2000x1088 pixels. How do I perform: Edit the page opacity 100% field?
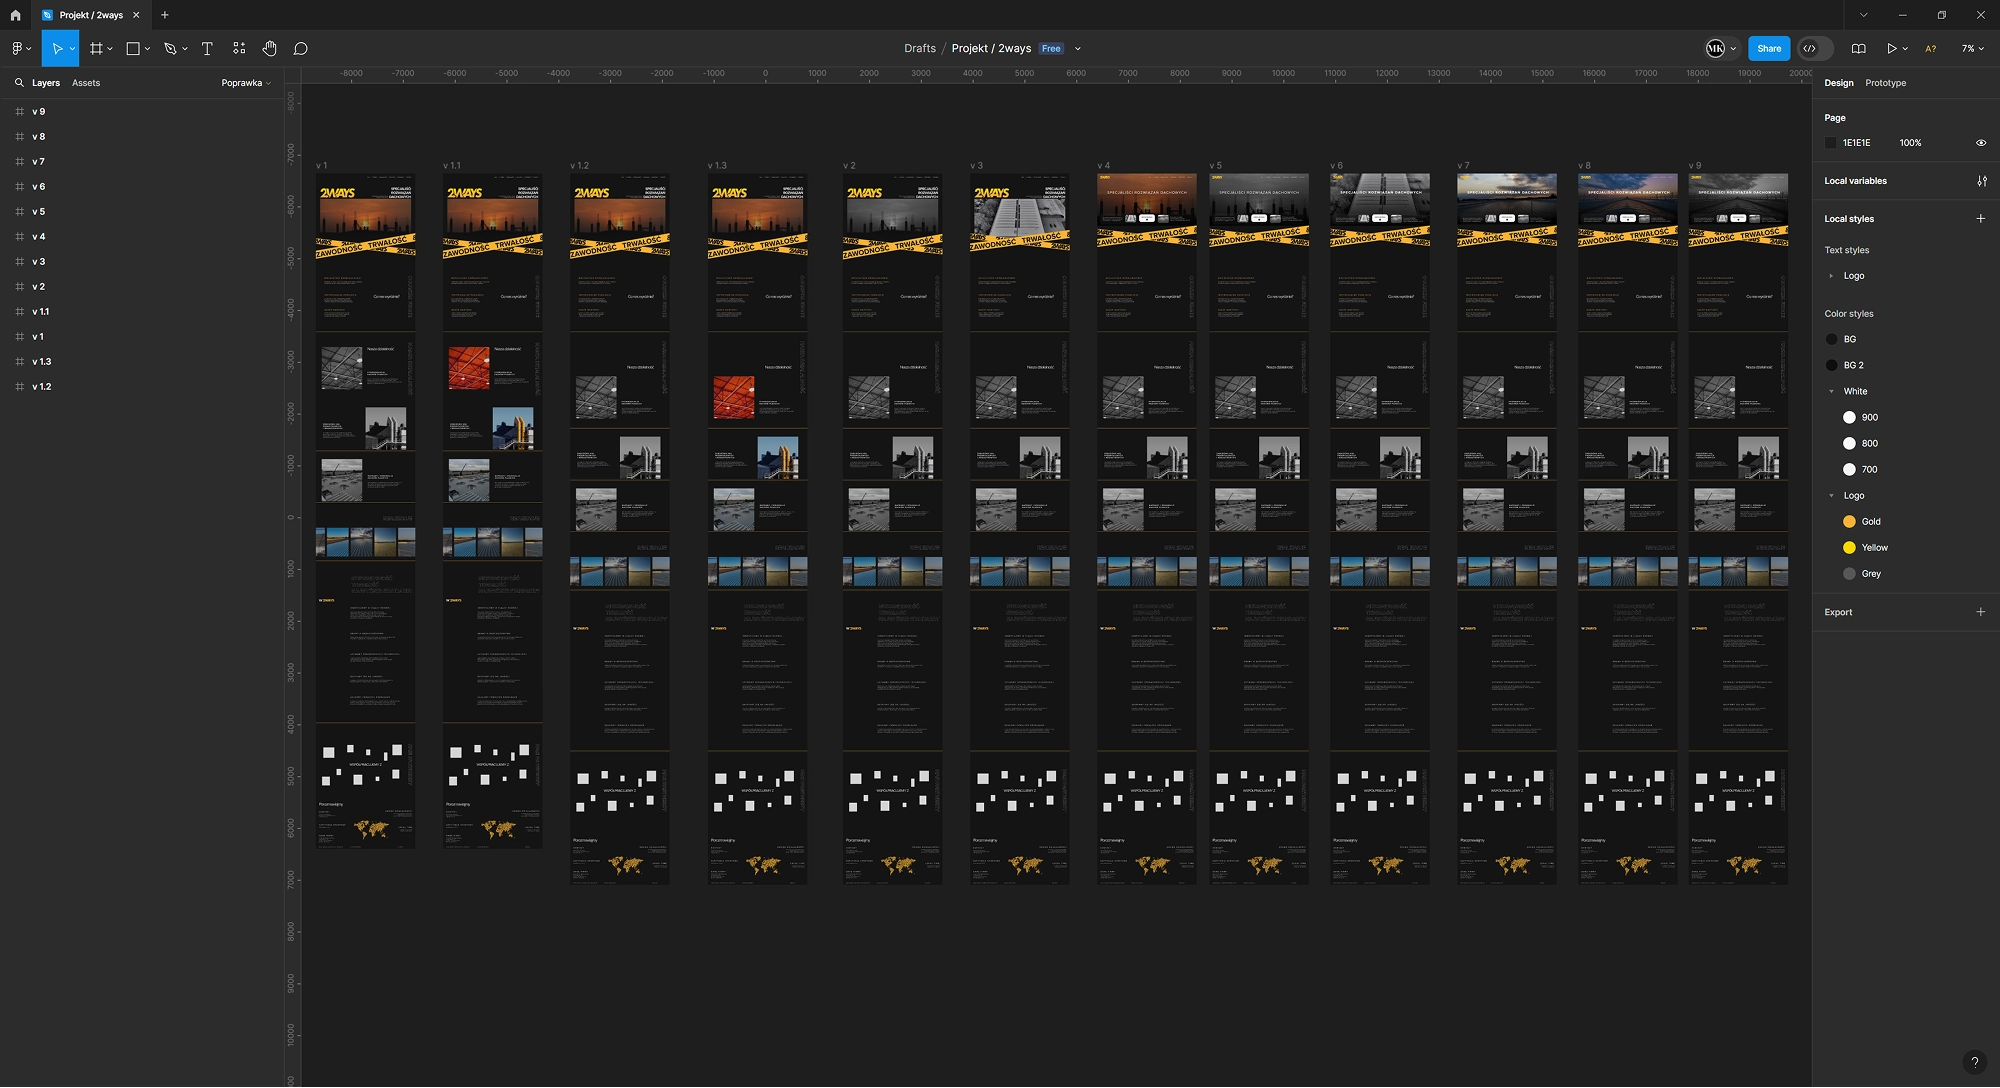[1910, 143]
